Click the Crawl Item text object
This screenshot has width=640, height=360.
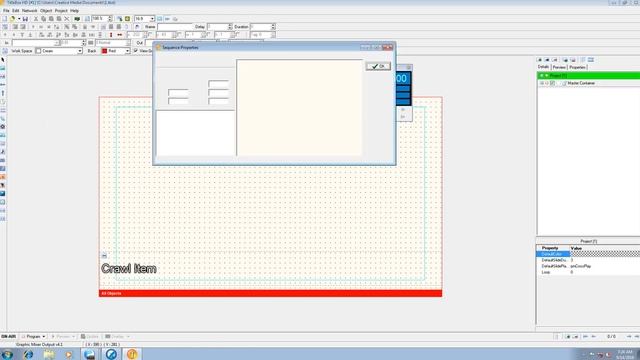(x=129, y=269)
